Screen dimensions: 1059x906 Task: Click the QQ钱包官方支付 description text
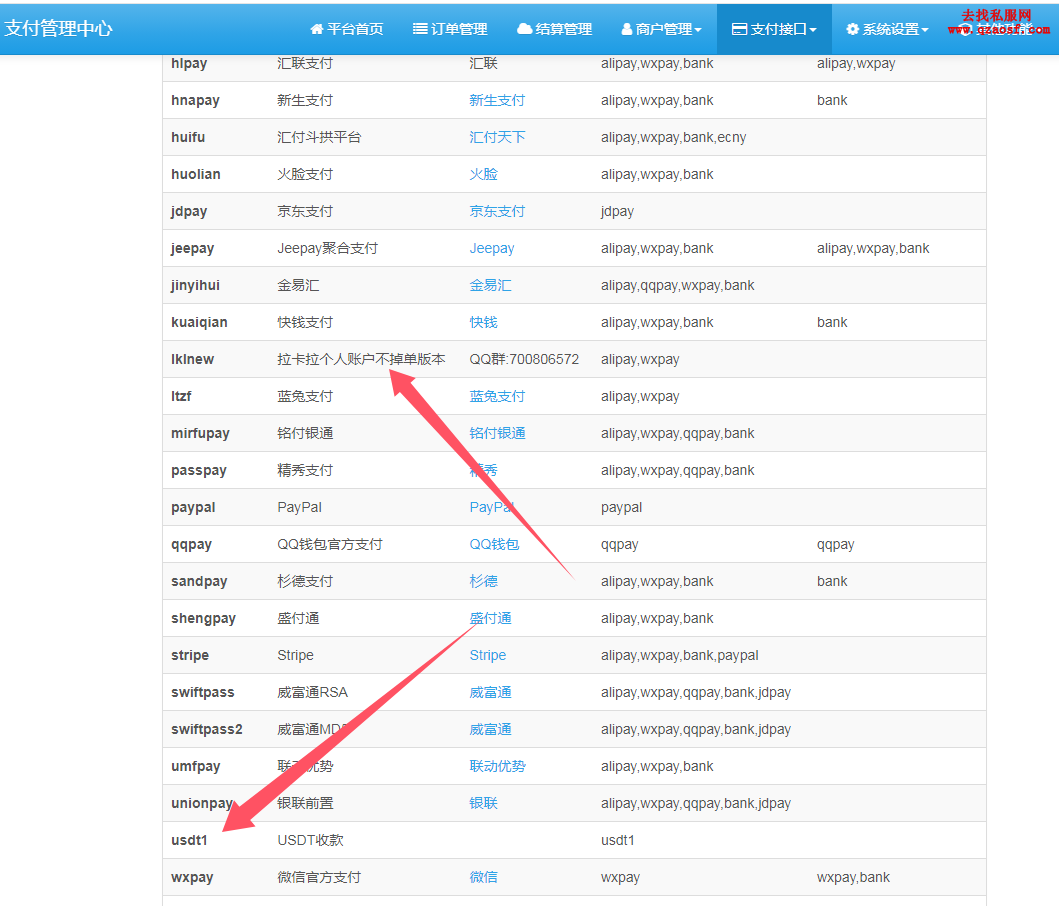[x=330, y=545]
